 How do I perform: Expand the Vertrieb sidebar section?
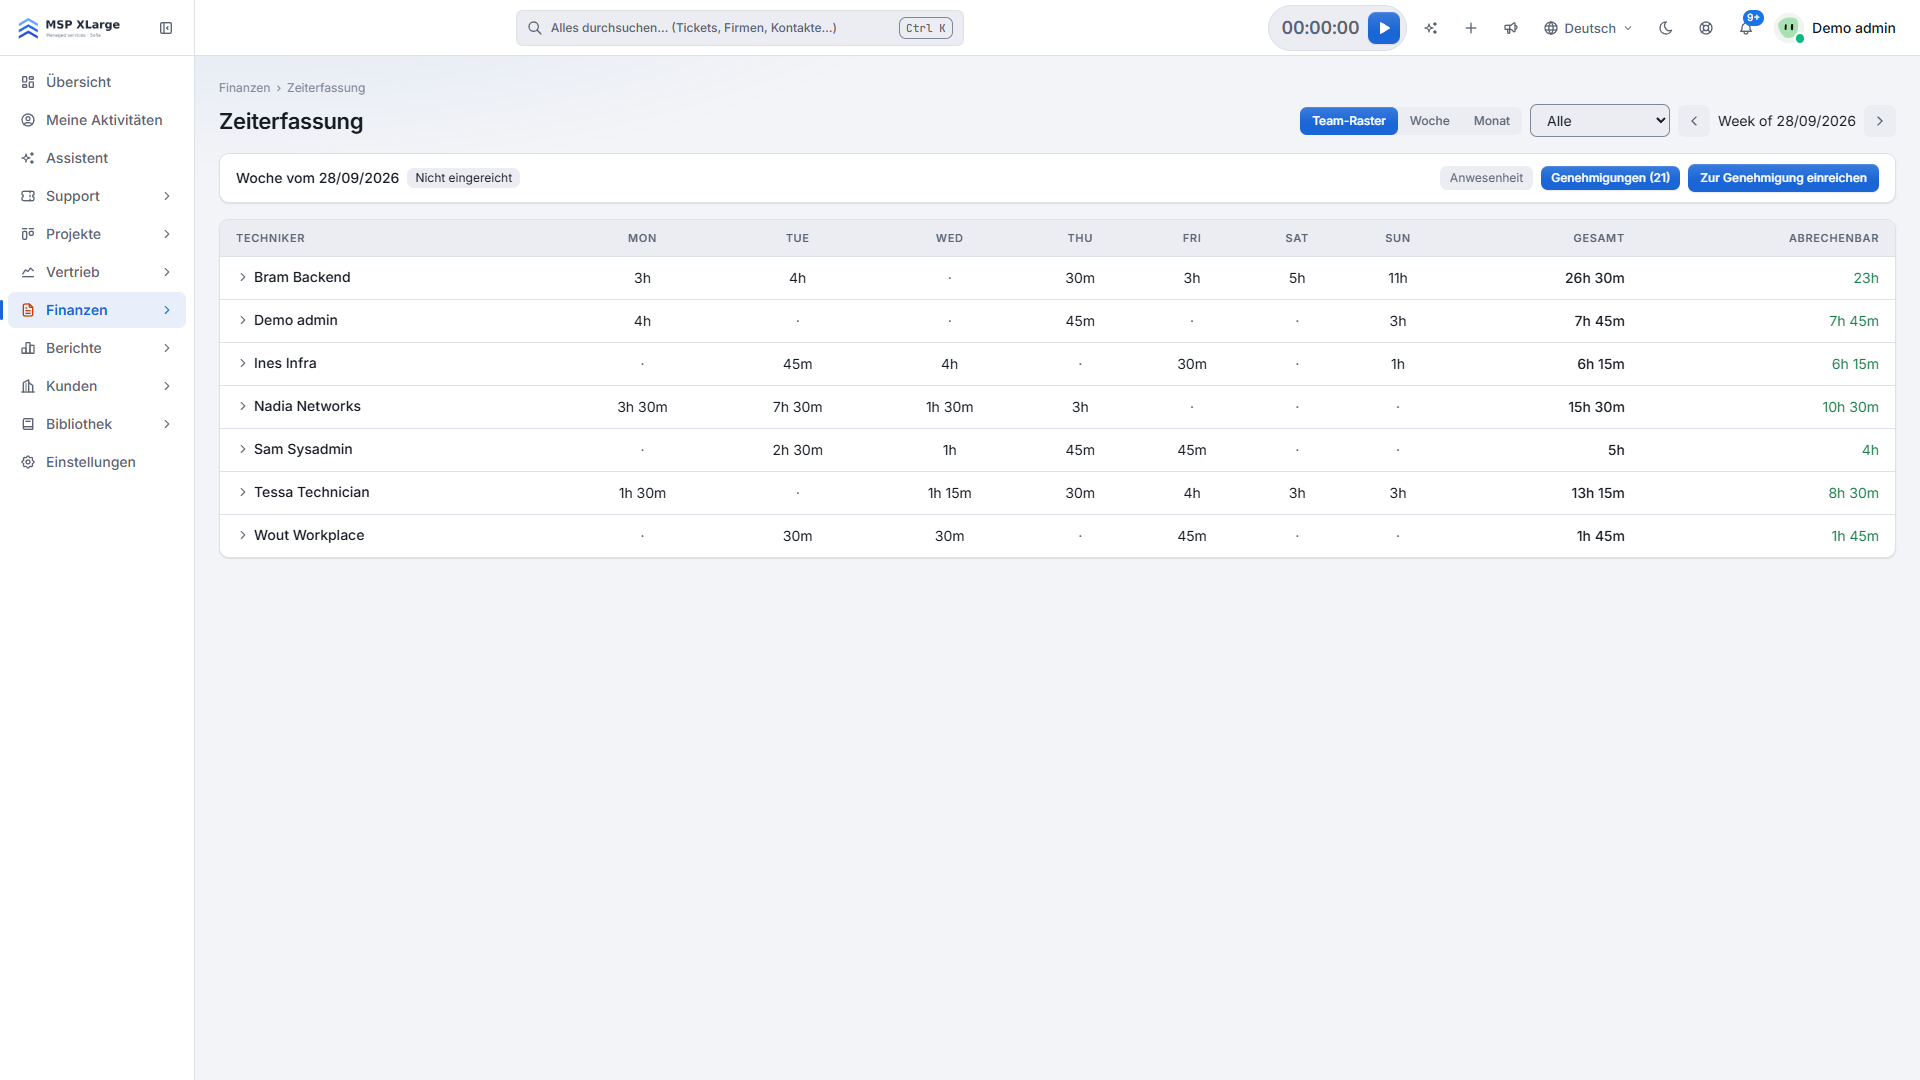pos(97,272)
